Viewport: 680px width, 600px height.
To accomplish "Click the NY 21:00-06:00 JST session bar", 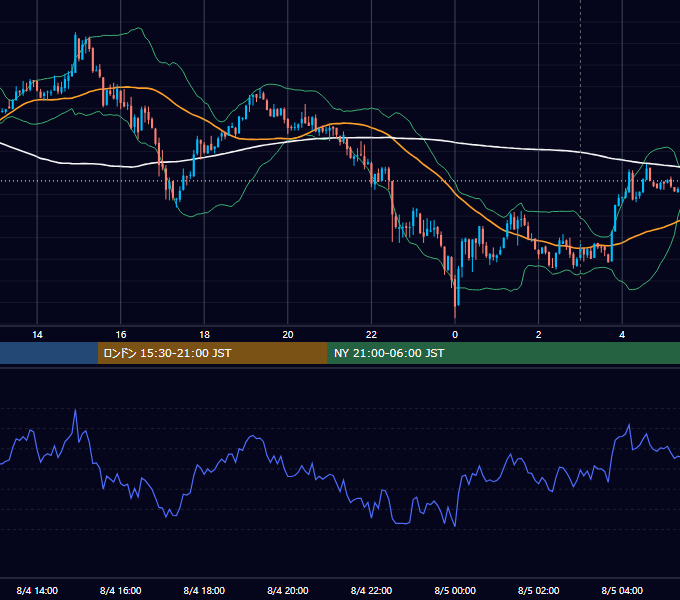I will tap(503, 353).
